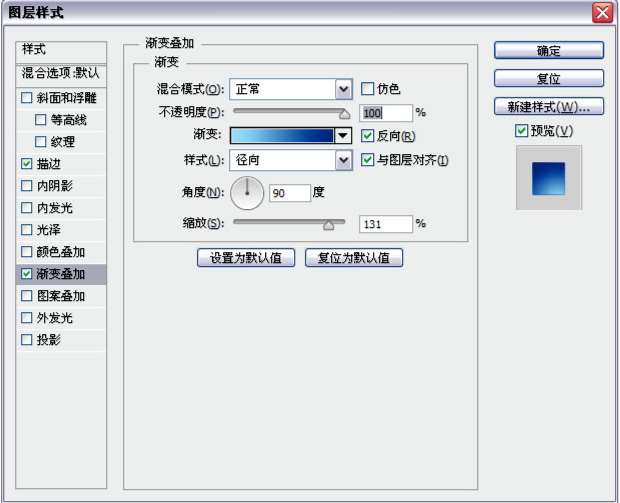The image size is (620, 503).
Task: Select the 投影 style row label
Action: pyautogui.click(x=49, y=340)
